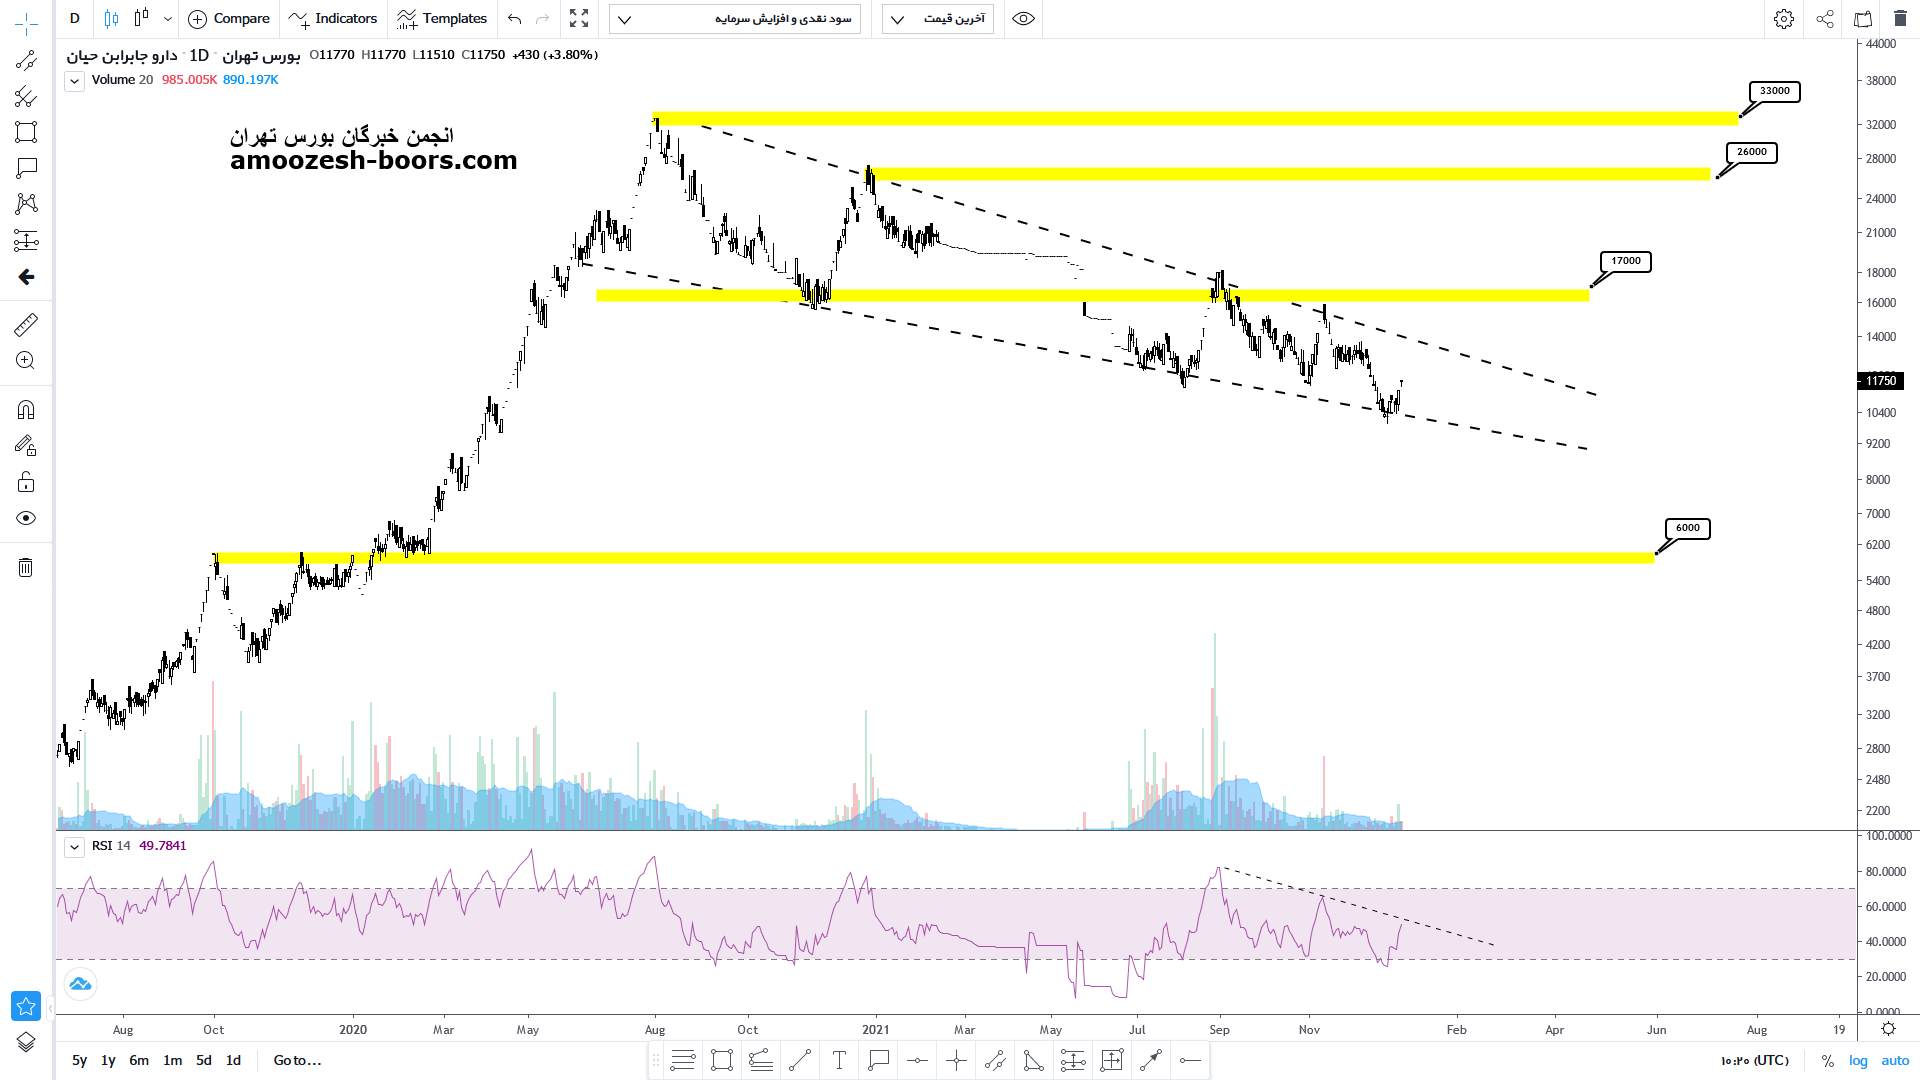Toggle hide all drawings eye icon
The width and height of the screenshot is (1920, 1080).
(26, 518)
